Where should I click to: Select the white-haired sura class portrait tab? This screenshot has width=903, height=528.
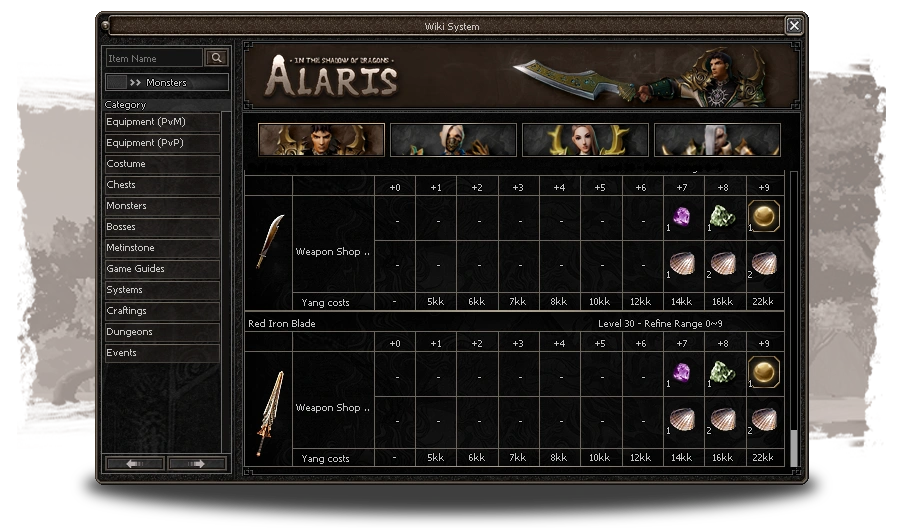717,139
